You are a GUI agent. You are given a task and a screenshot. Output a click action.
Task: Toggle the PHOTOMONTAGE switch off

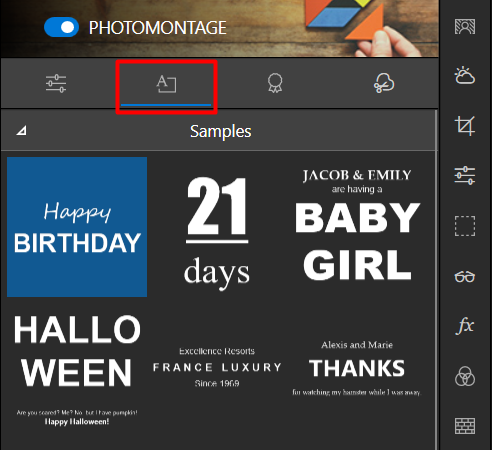point(61,27)
